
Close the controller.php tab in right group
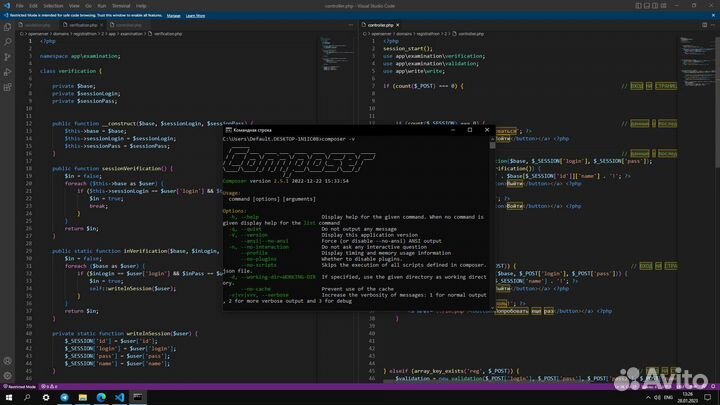click(398, 25)
